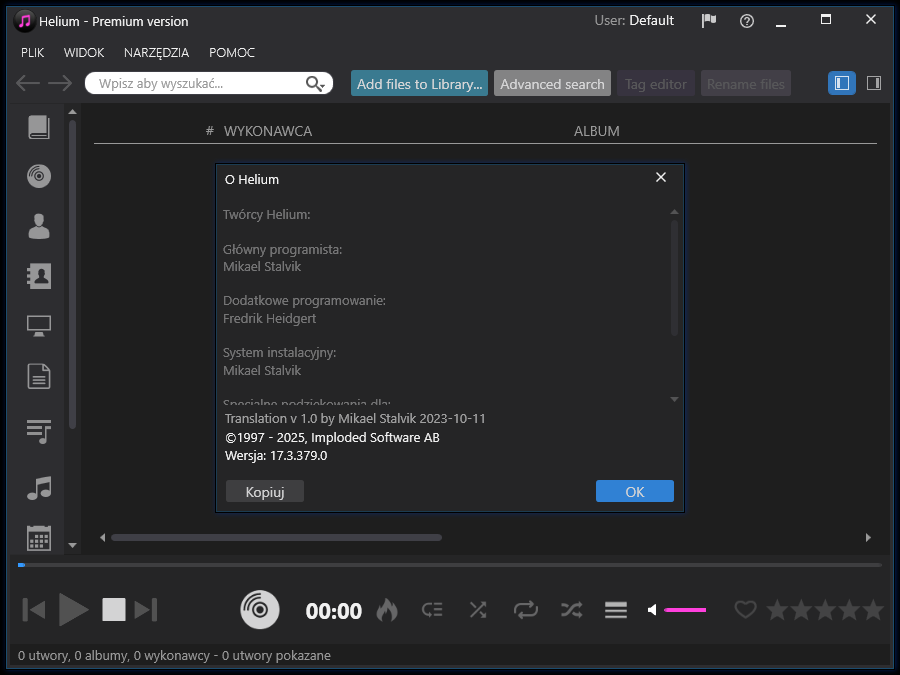The width and height of the screenshot is (900, 675).
Task: Click horizontal scroll left arrow
Action: (102, 537)
